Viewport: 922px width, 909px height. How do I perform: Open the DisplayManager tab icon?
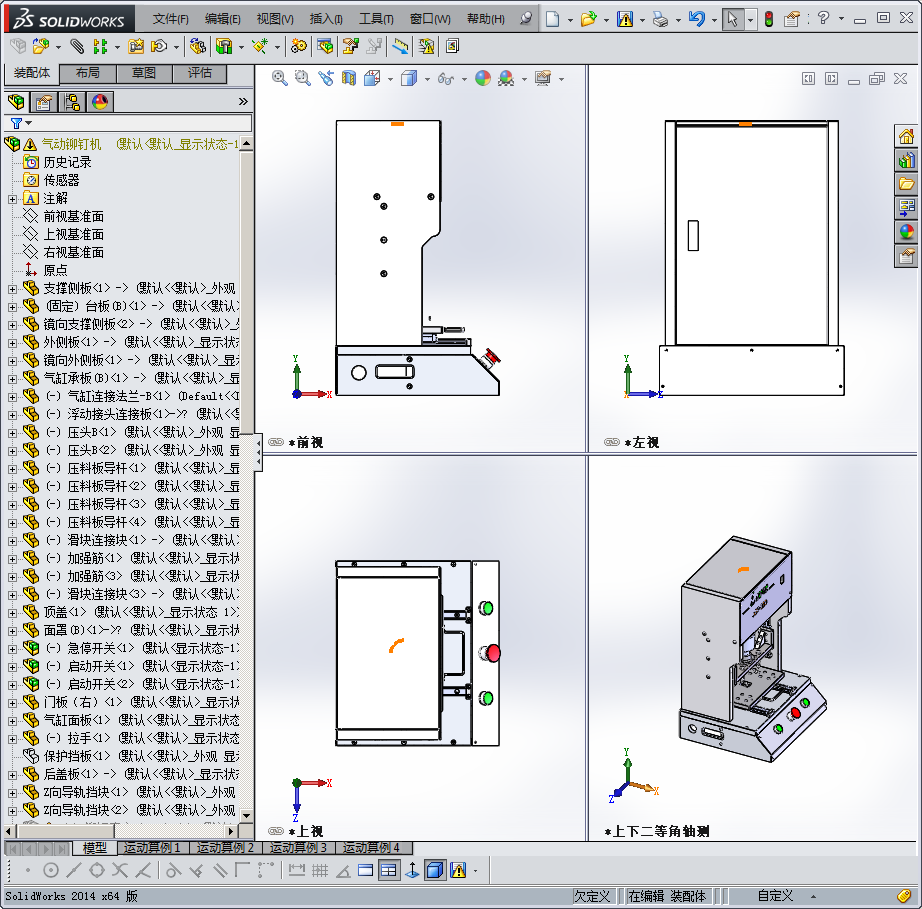[x=100, y=102]
